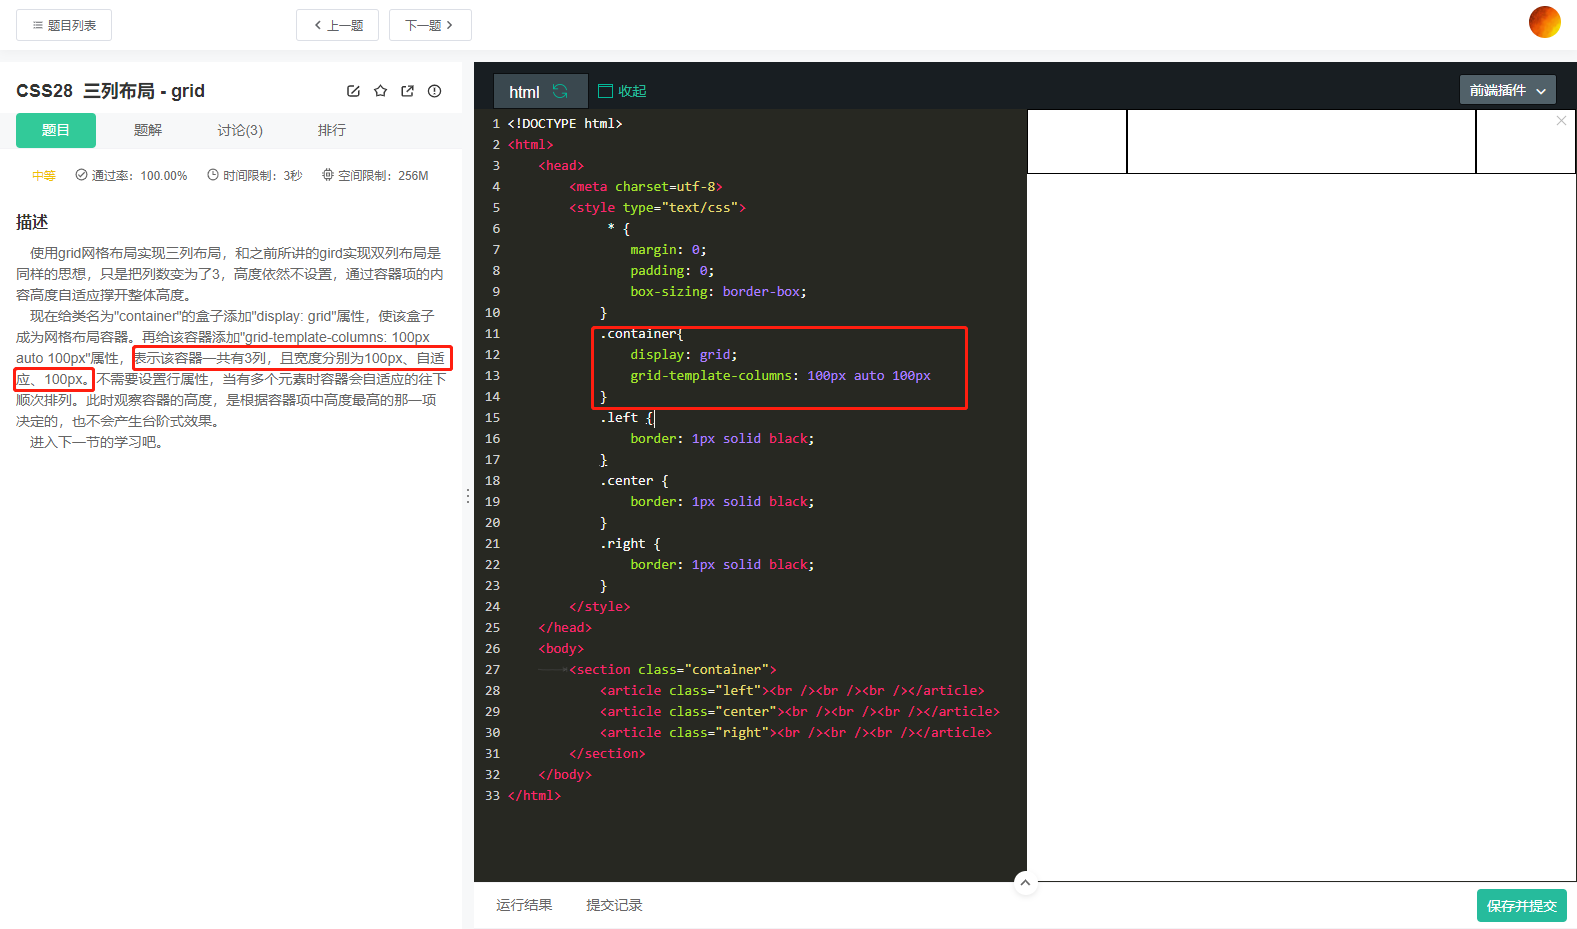The image size is (1577, 929).
Task: Click the </section> closing tag line
Action: click(607, 754)
